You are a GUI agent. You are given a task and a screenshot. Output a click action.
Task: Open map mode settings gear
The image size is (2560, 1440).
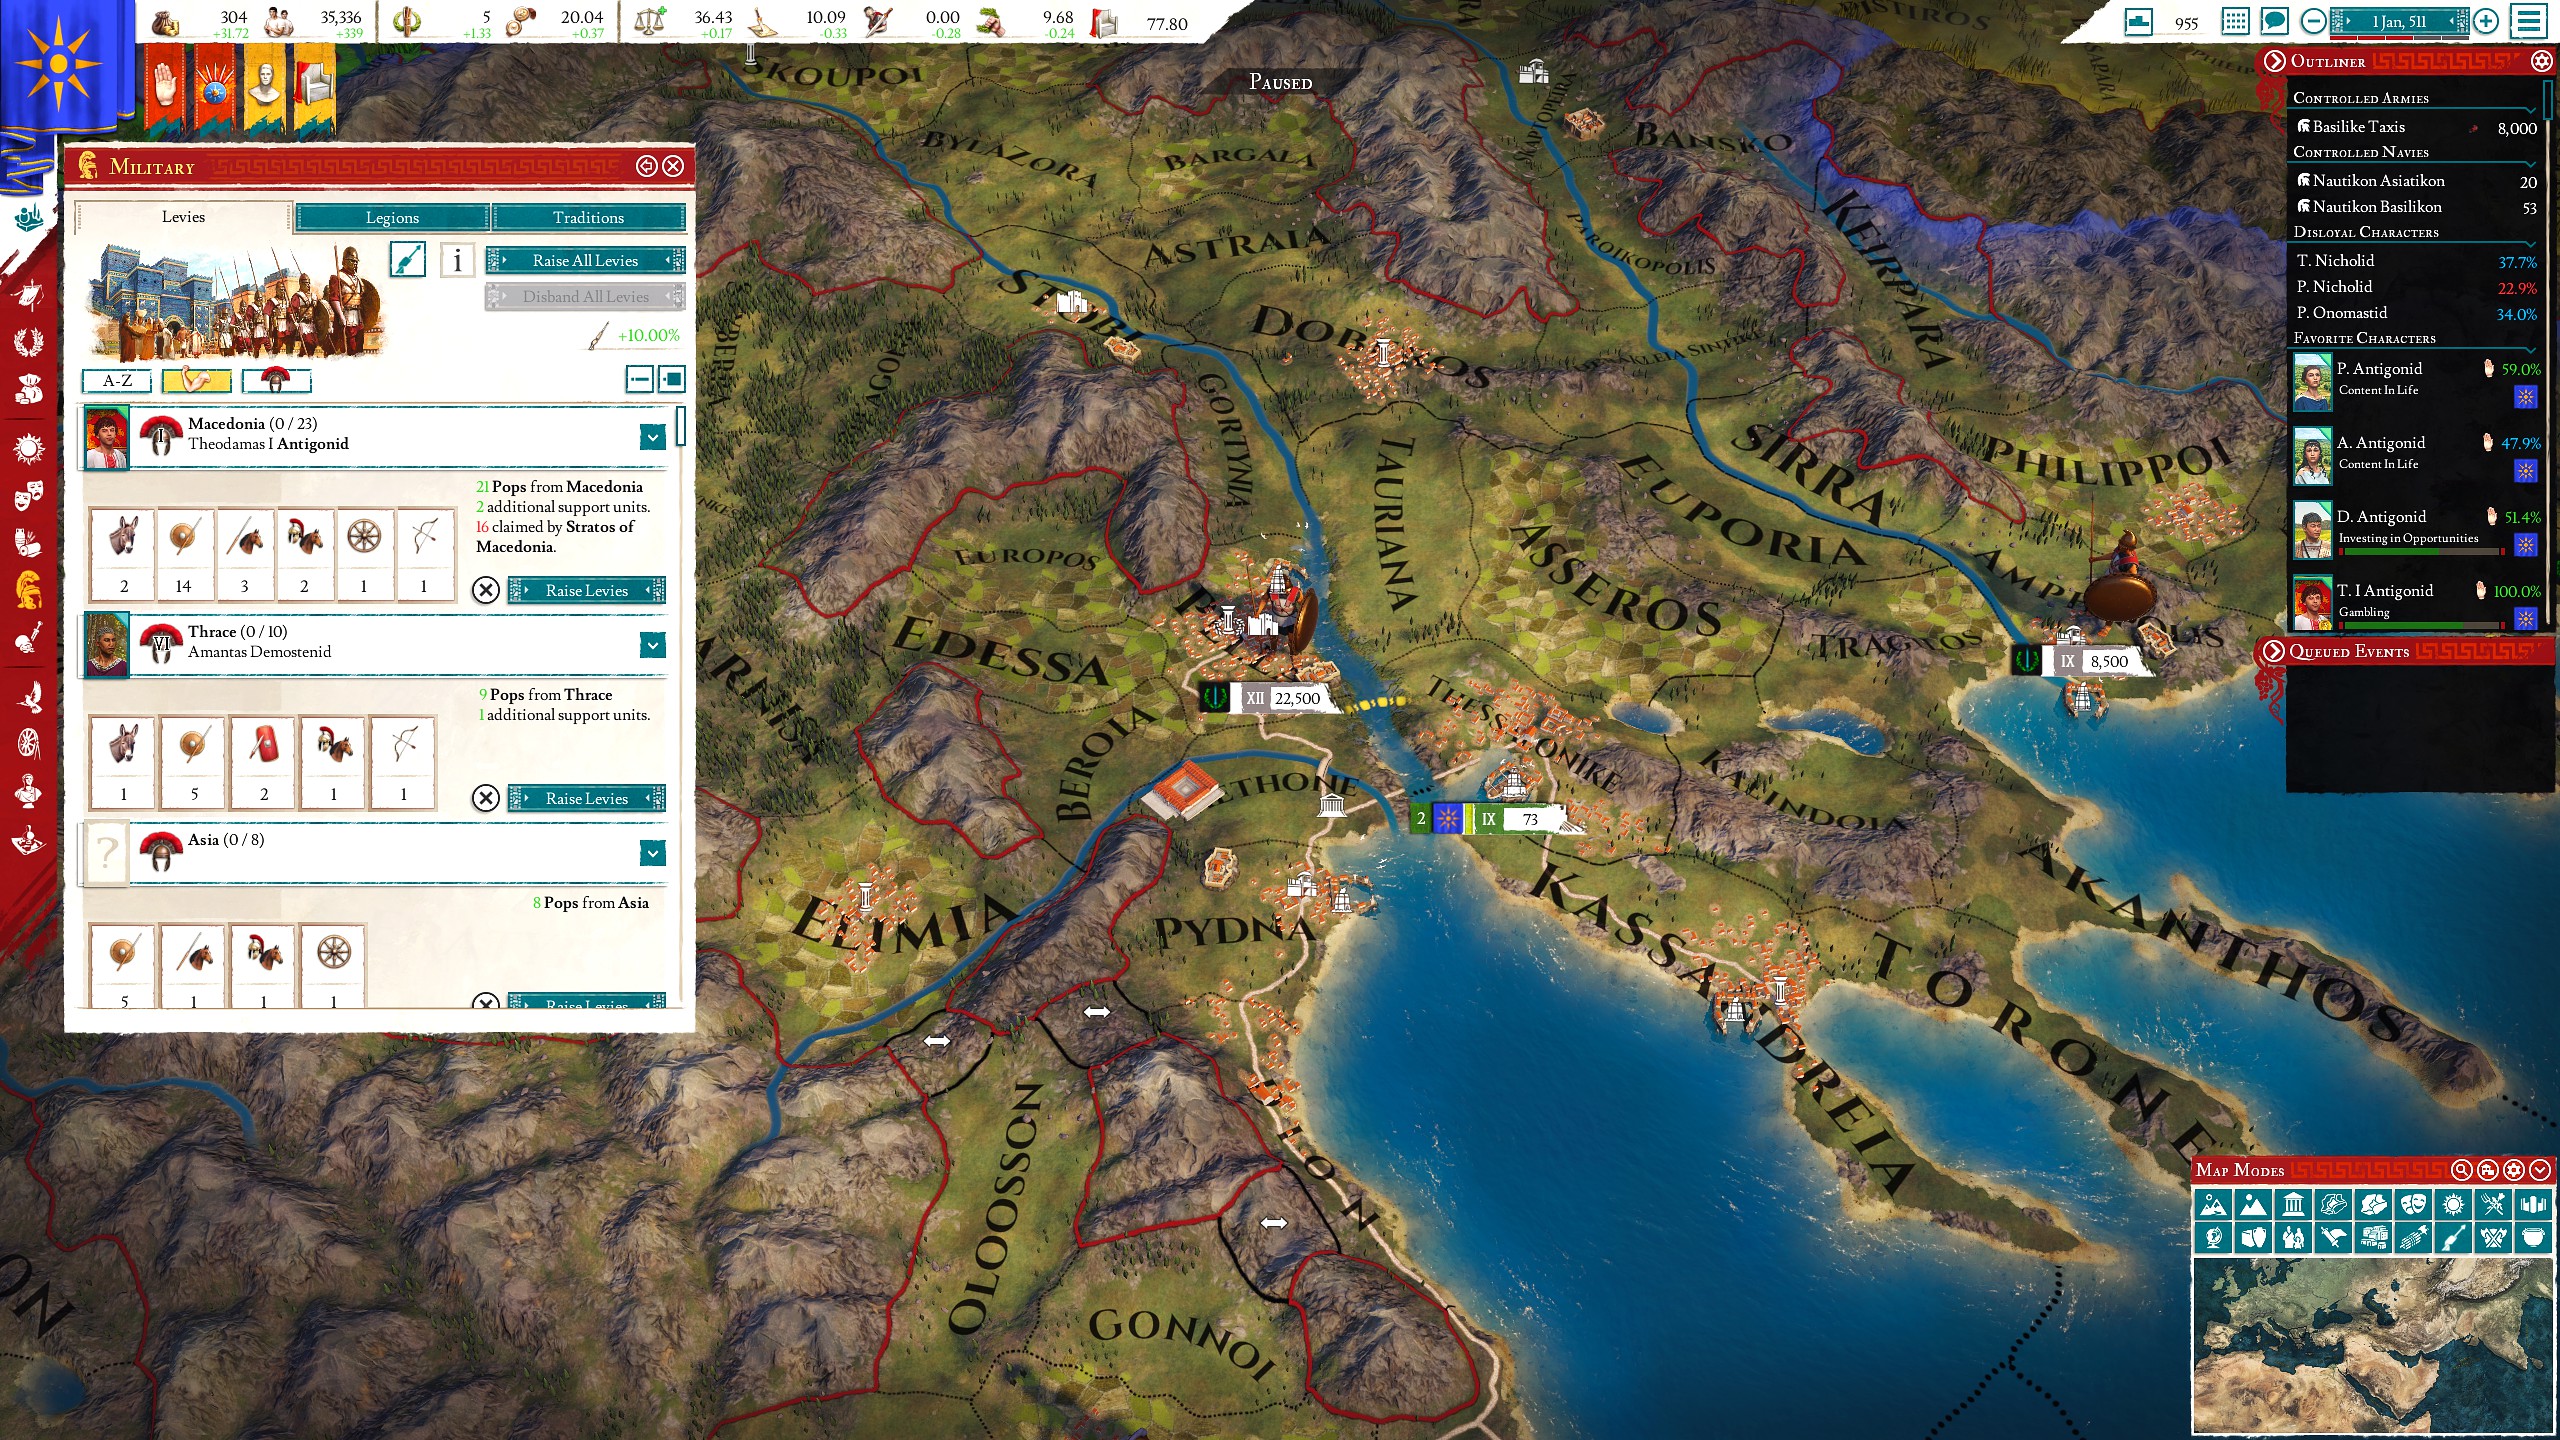pyautogui.click(x=2514, y=1170)
